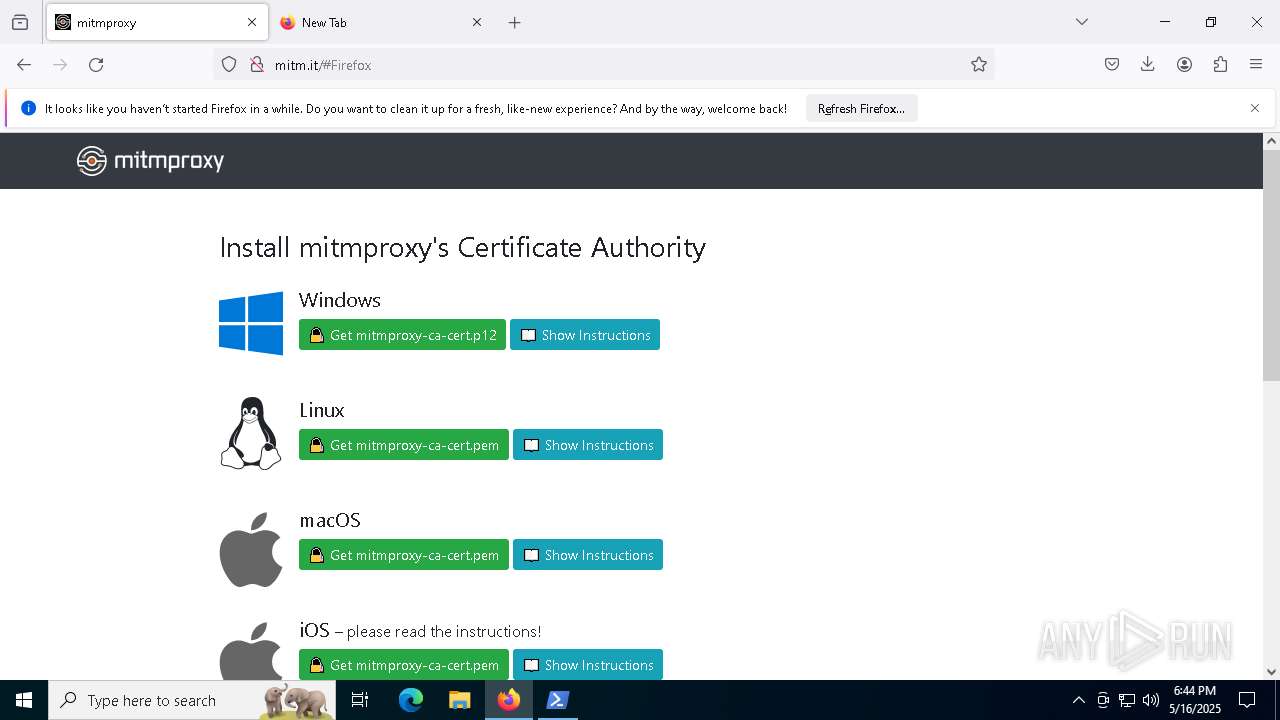Get mitmproxy-ca-cert.pem for iOS
This screenshot has height=720, width=1280.
point(404,664)
